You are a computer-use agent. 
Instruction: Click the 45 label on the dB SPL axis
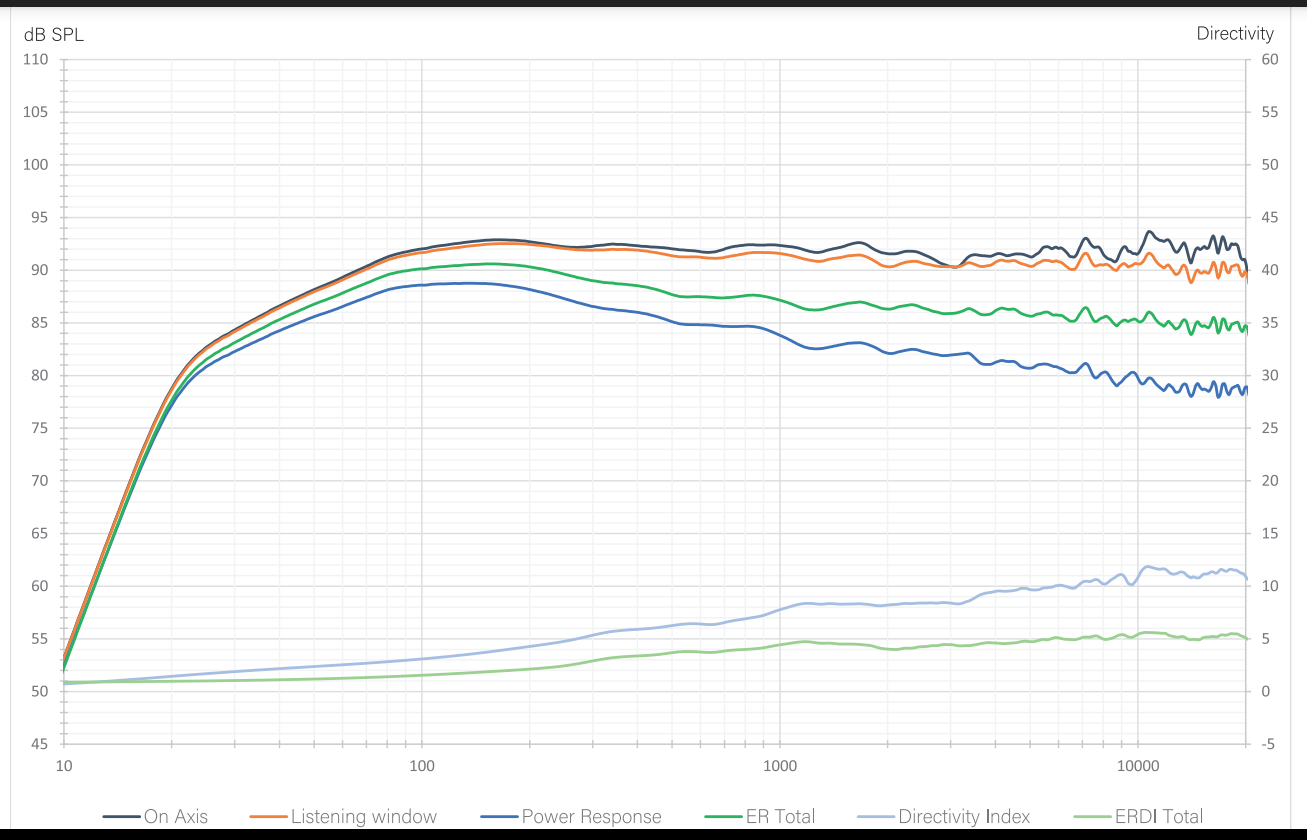click(40, 744)
